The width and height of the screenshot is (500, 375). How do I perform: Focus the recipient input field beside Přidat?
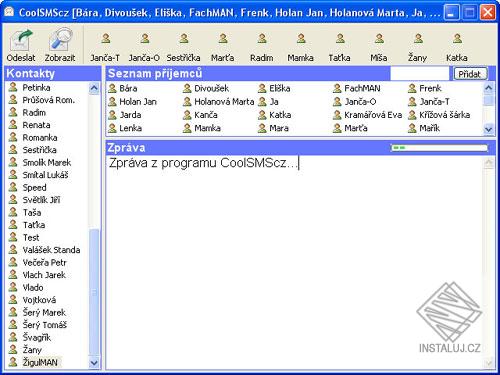tap(420, 74)
